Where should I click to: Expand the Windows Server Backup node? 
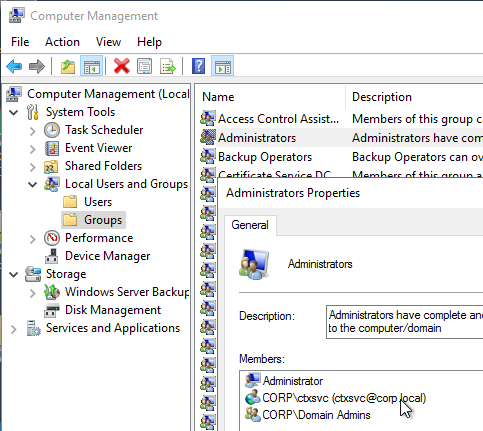(33, 293)
